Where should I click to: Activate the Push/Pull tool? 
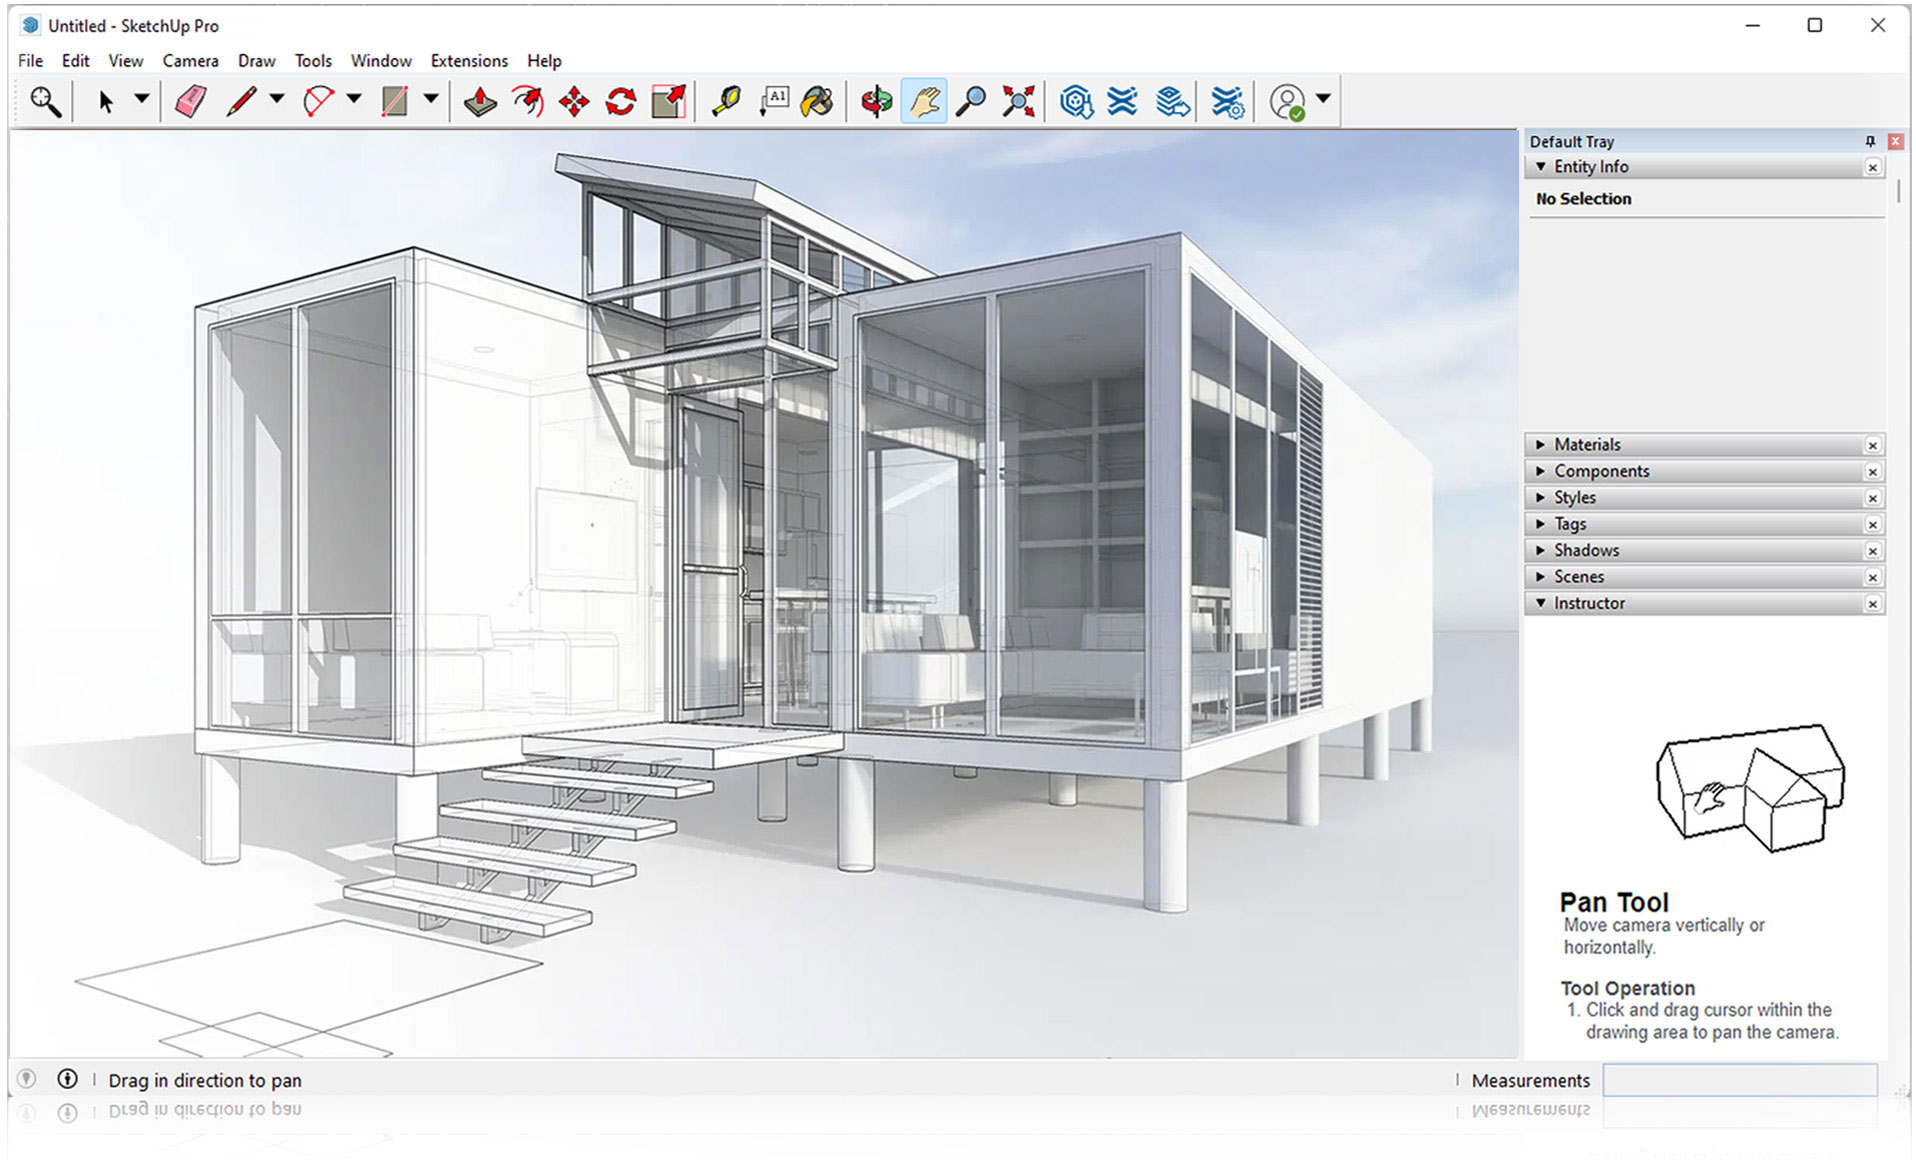pos(481,100)
